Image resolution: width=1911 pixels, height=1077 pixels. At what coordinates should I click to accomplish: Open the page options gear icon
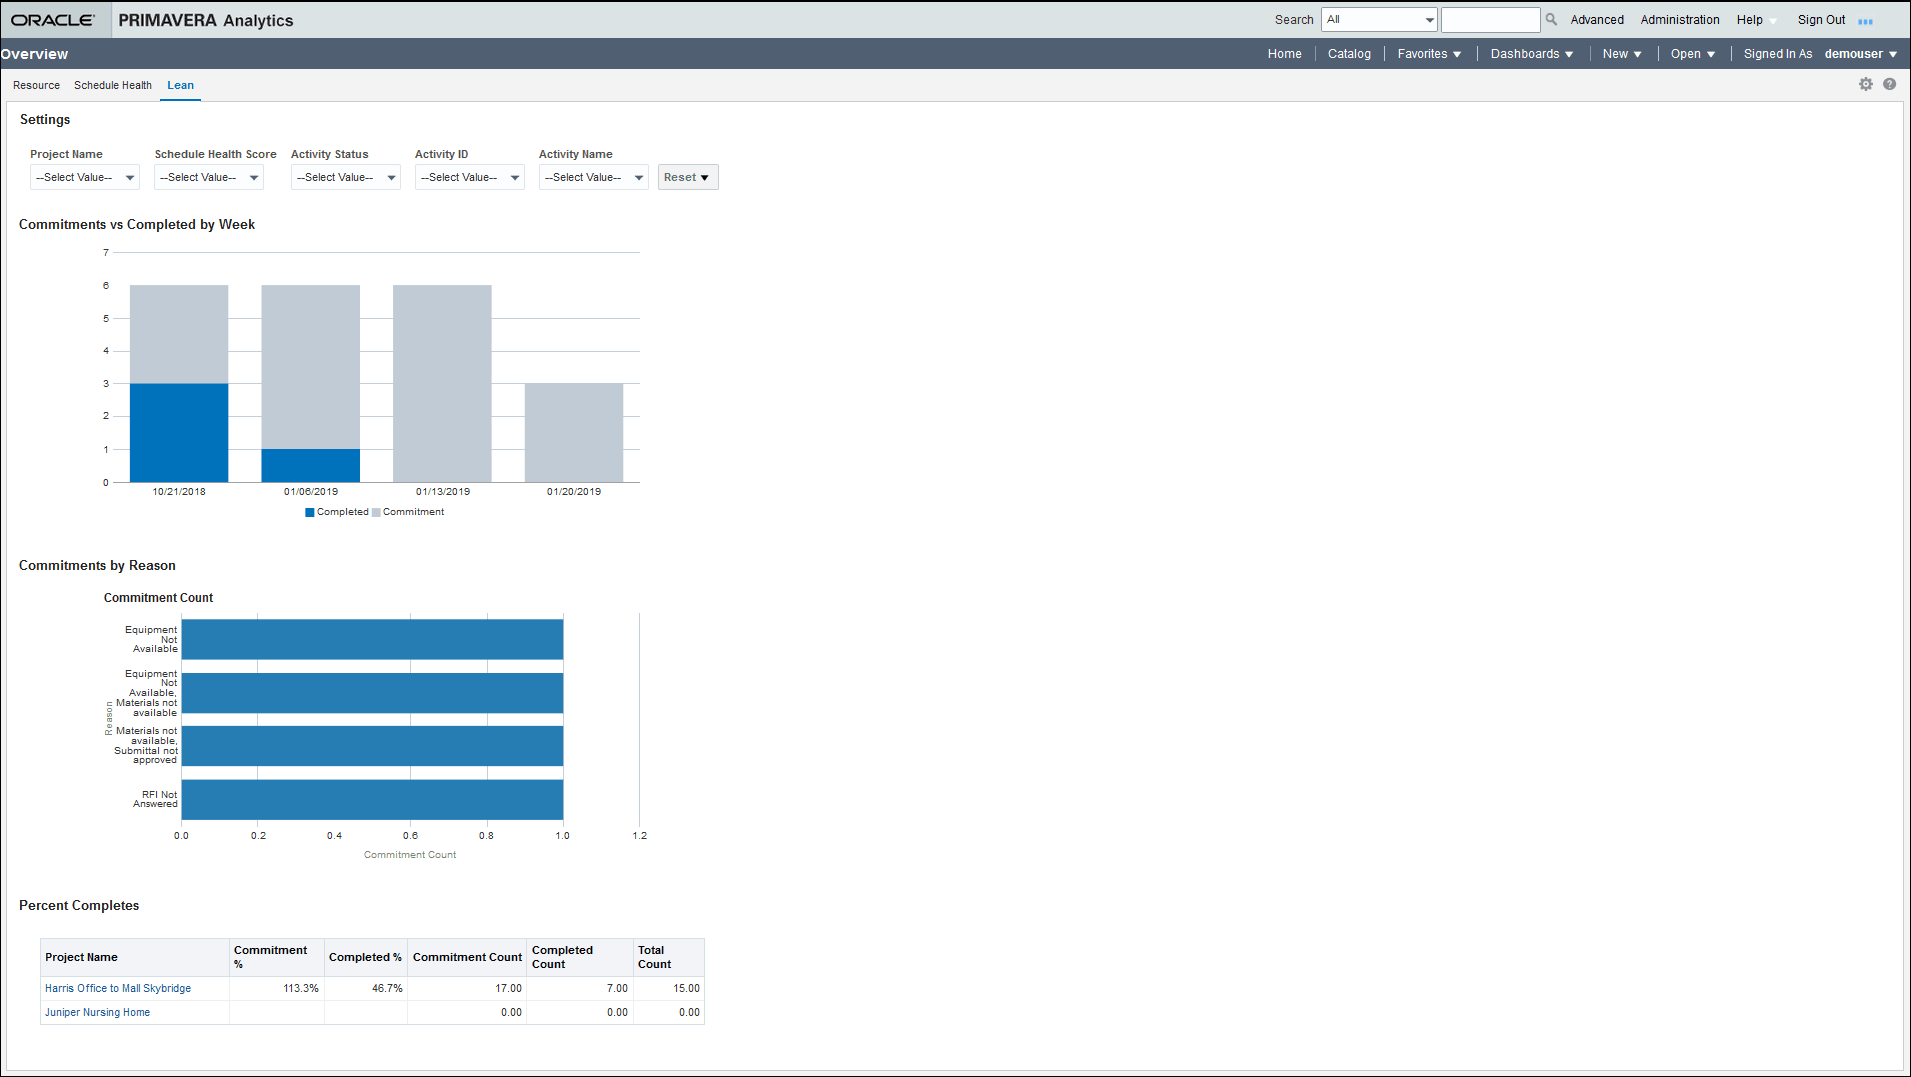1865,85
